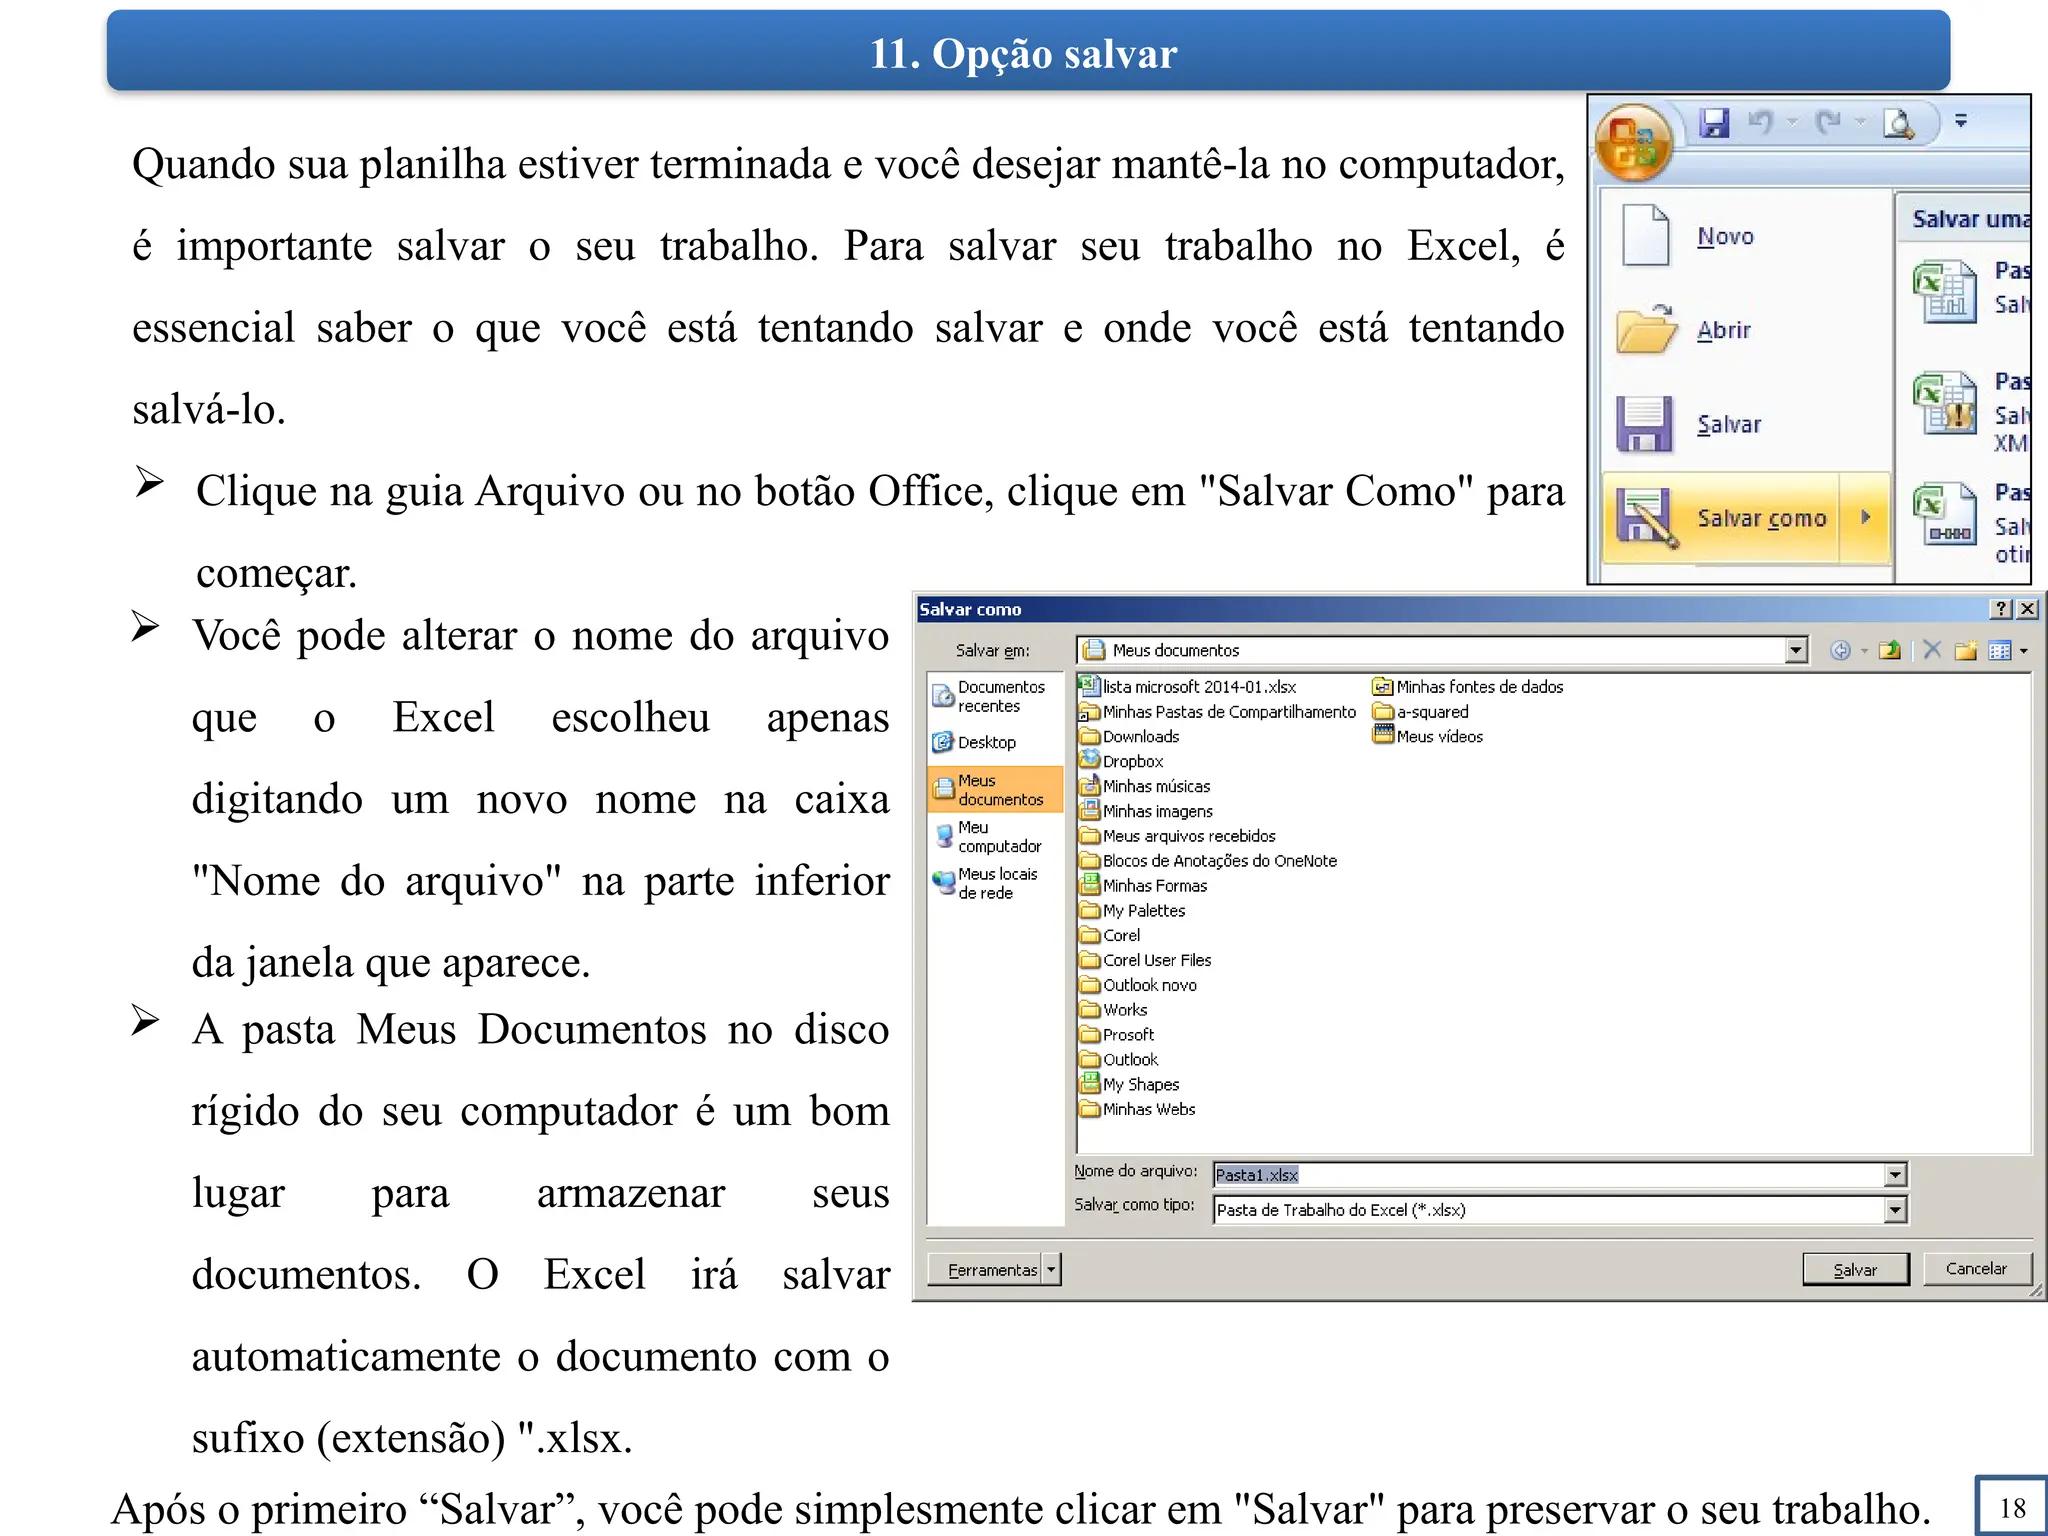This screenshot has width=2048, height=1536.
Task: Click the Undo arrow icon
Action: click(x=1760, y=122)
